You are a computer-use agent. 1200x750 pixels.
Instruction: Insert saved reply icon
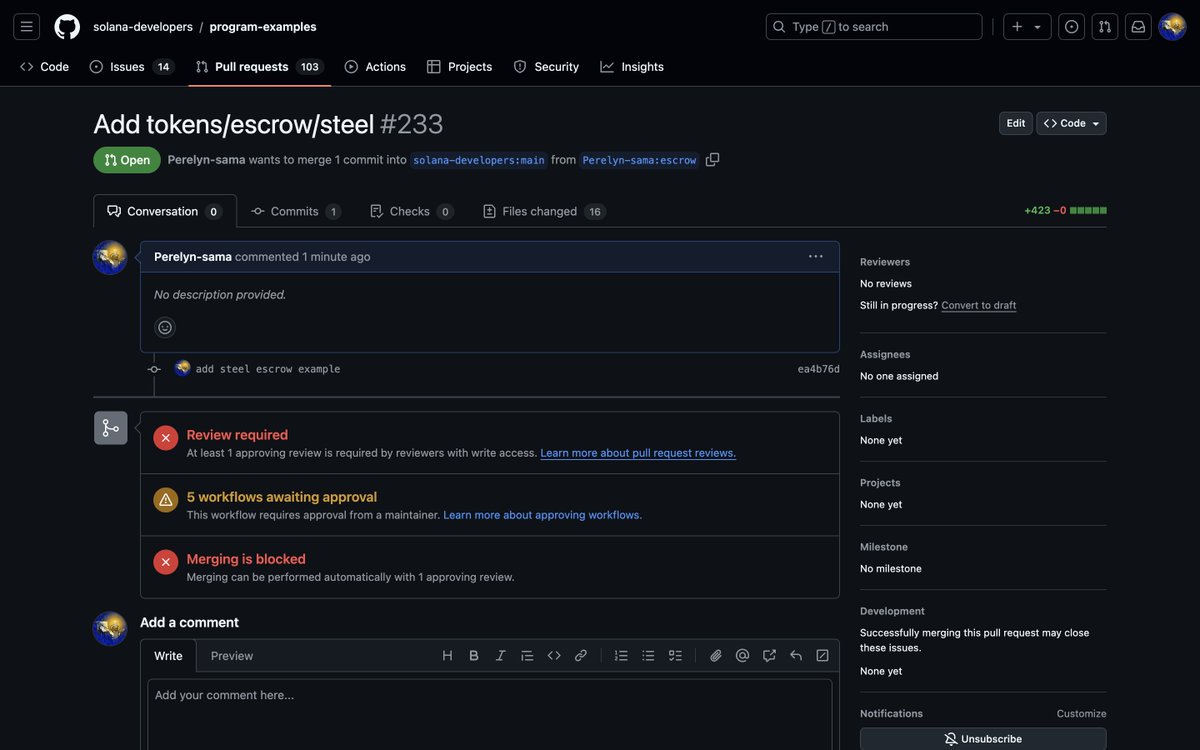pyautogui.click(x=796, y=656)
